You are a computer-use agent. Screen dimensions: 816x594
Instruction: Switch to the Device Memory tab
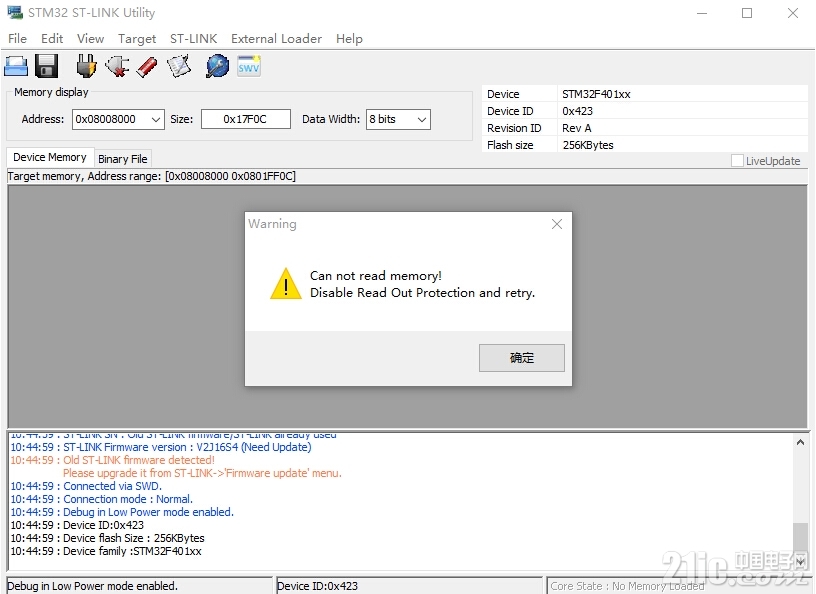click(x=50, y=157)
